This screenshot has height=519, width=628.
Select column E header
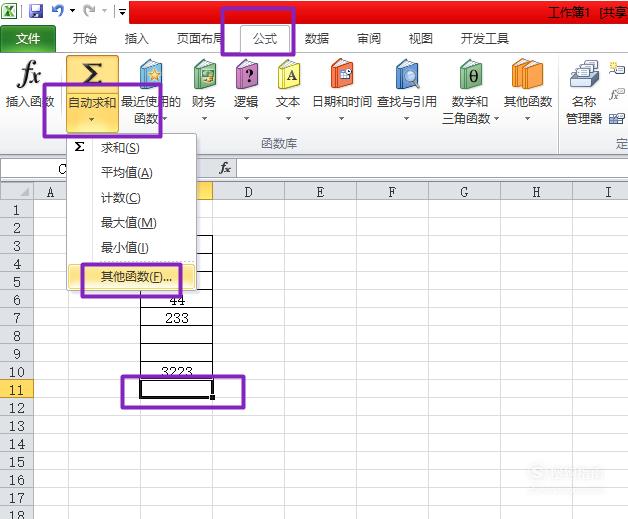(x=320, y=192)
